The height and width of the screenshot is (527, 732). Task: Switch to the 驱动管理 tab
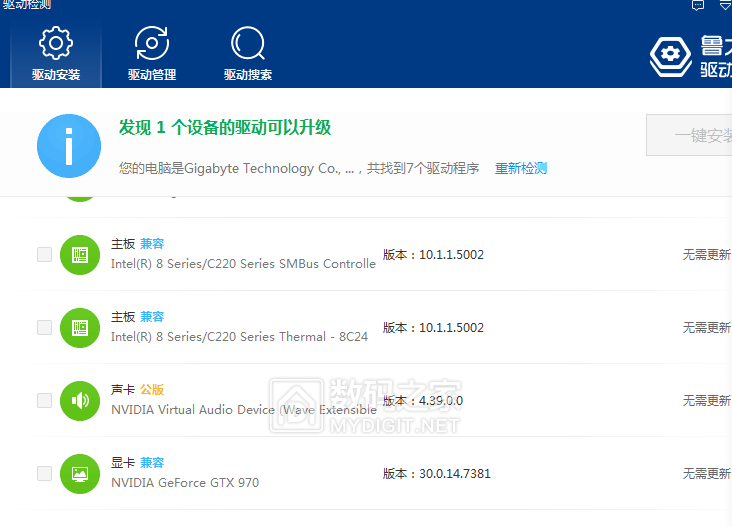click(152, 53)
